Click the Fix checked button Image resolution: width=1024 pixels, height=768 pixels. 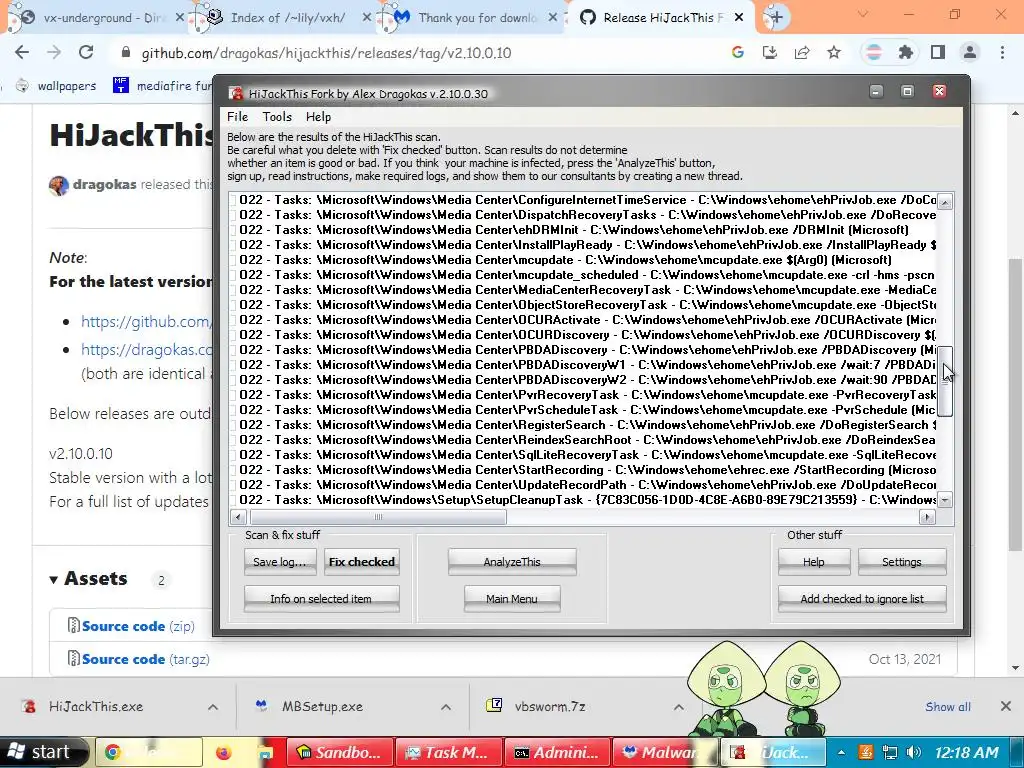click(x=362, y=562)
